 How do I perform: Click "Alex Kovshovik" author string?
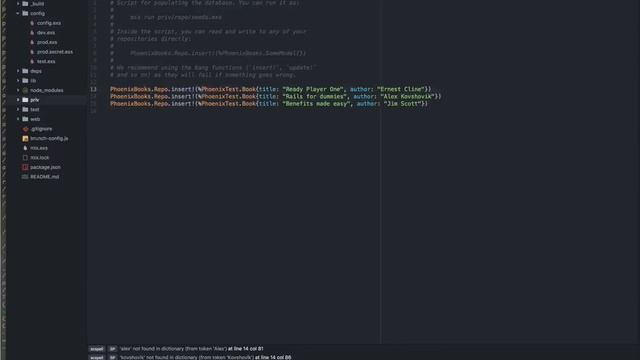(x=407, y=97)
